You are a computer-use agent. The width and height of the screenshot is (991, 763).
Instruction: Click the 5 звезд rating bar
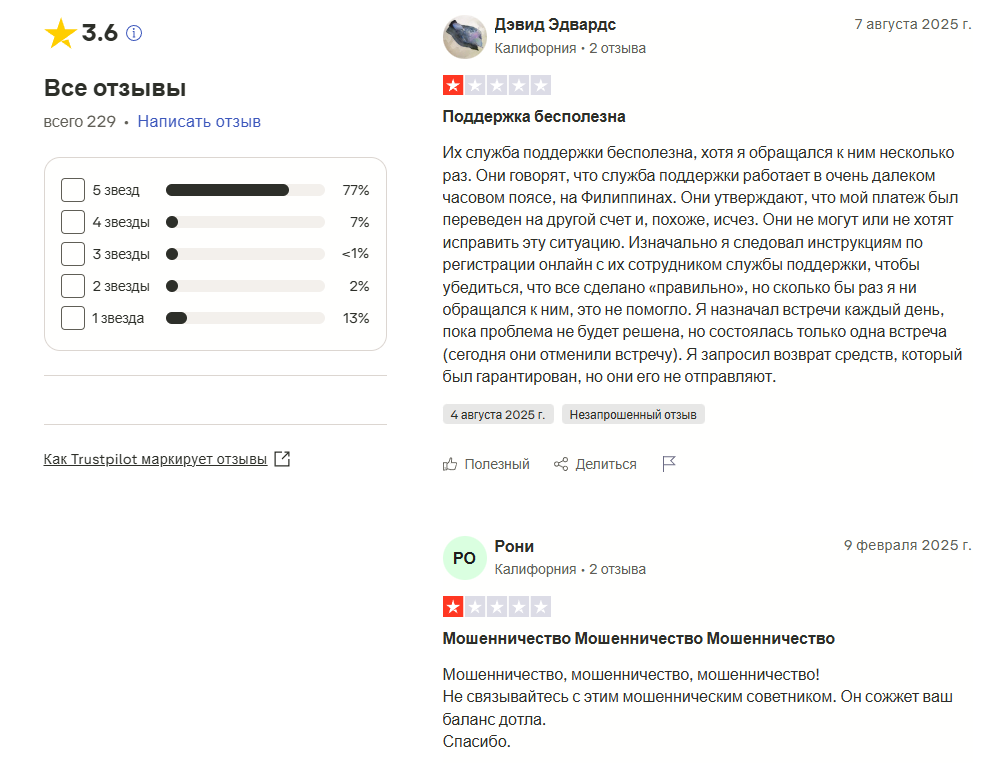tap(245, 190)
